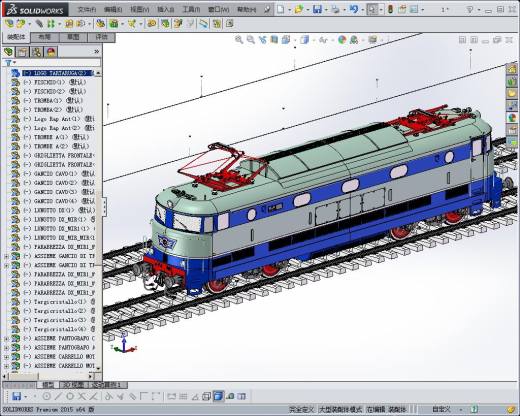Toggle the select cursor tool button
520x416 pixels.
(x=372, y=10)
